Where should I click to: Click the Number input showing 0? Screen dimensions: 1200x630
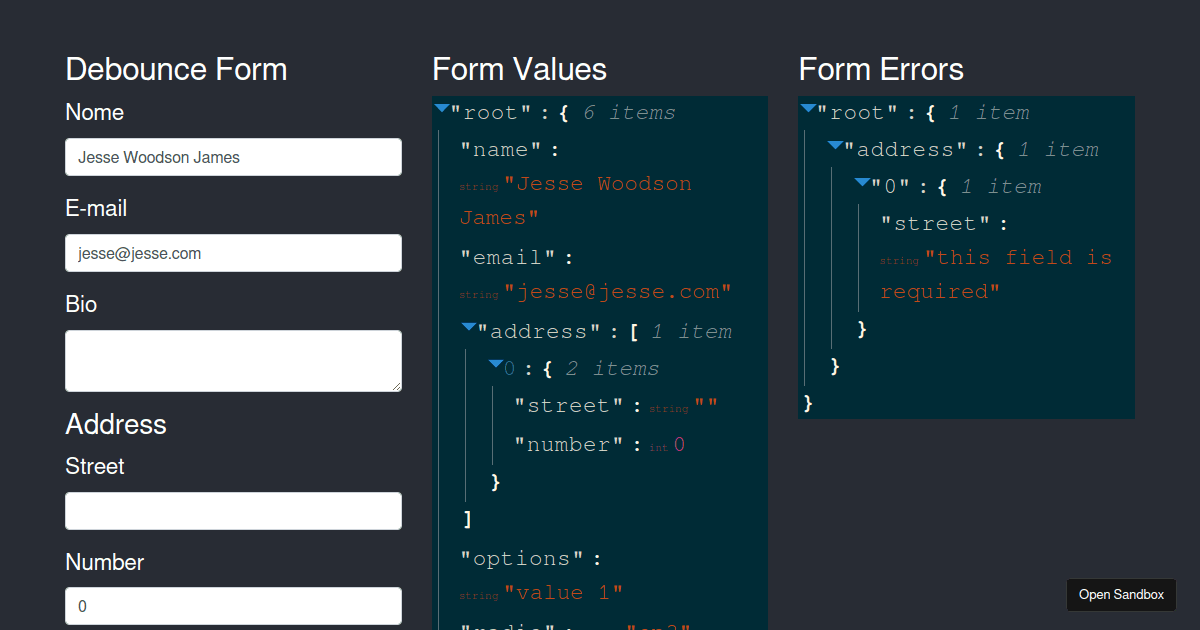[x=233, y=606]
